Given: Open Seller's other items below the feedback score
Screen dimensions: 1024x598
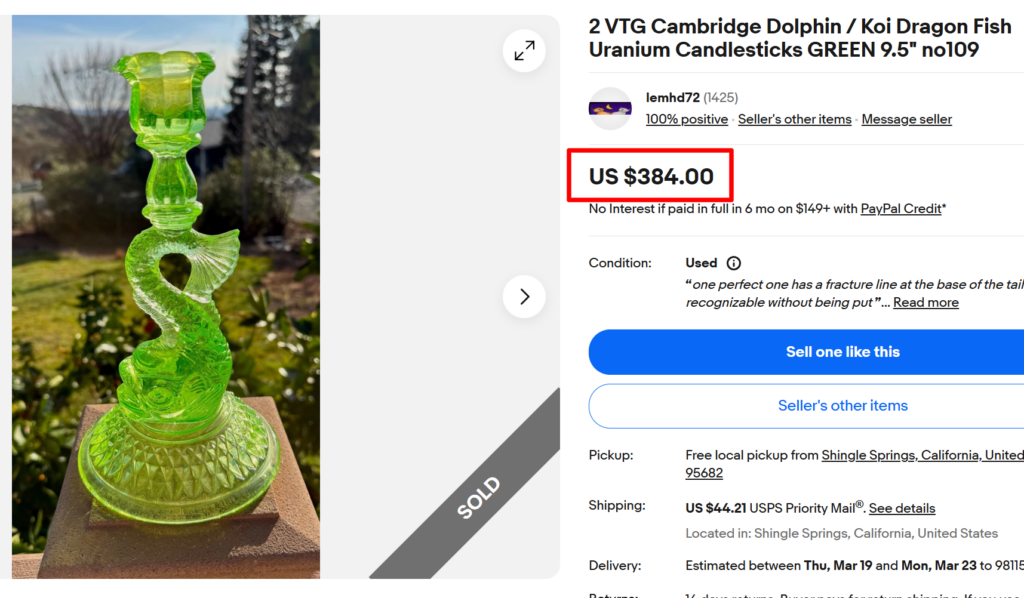Looking at the screenshot, I should coord(794,118).
